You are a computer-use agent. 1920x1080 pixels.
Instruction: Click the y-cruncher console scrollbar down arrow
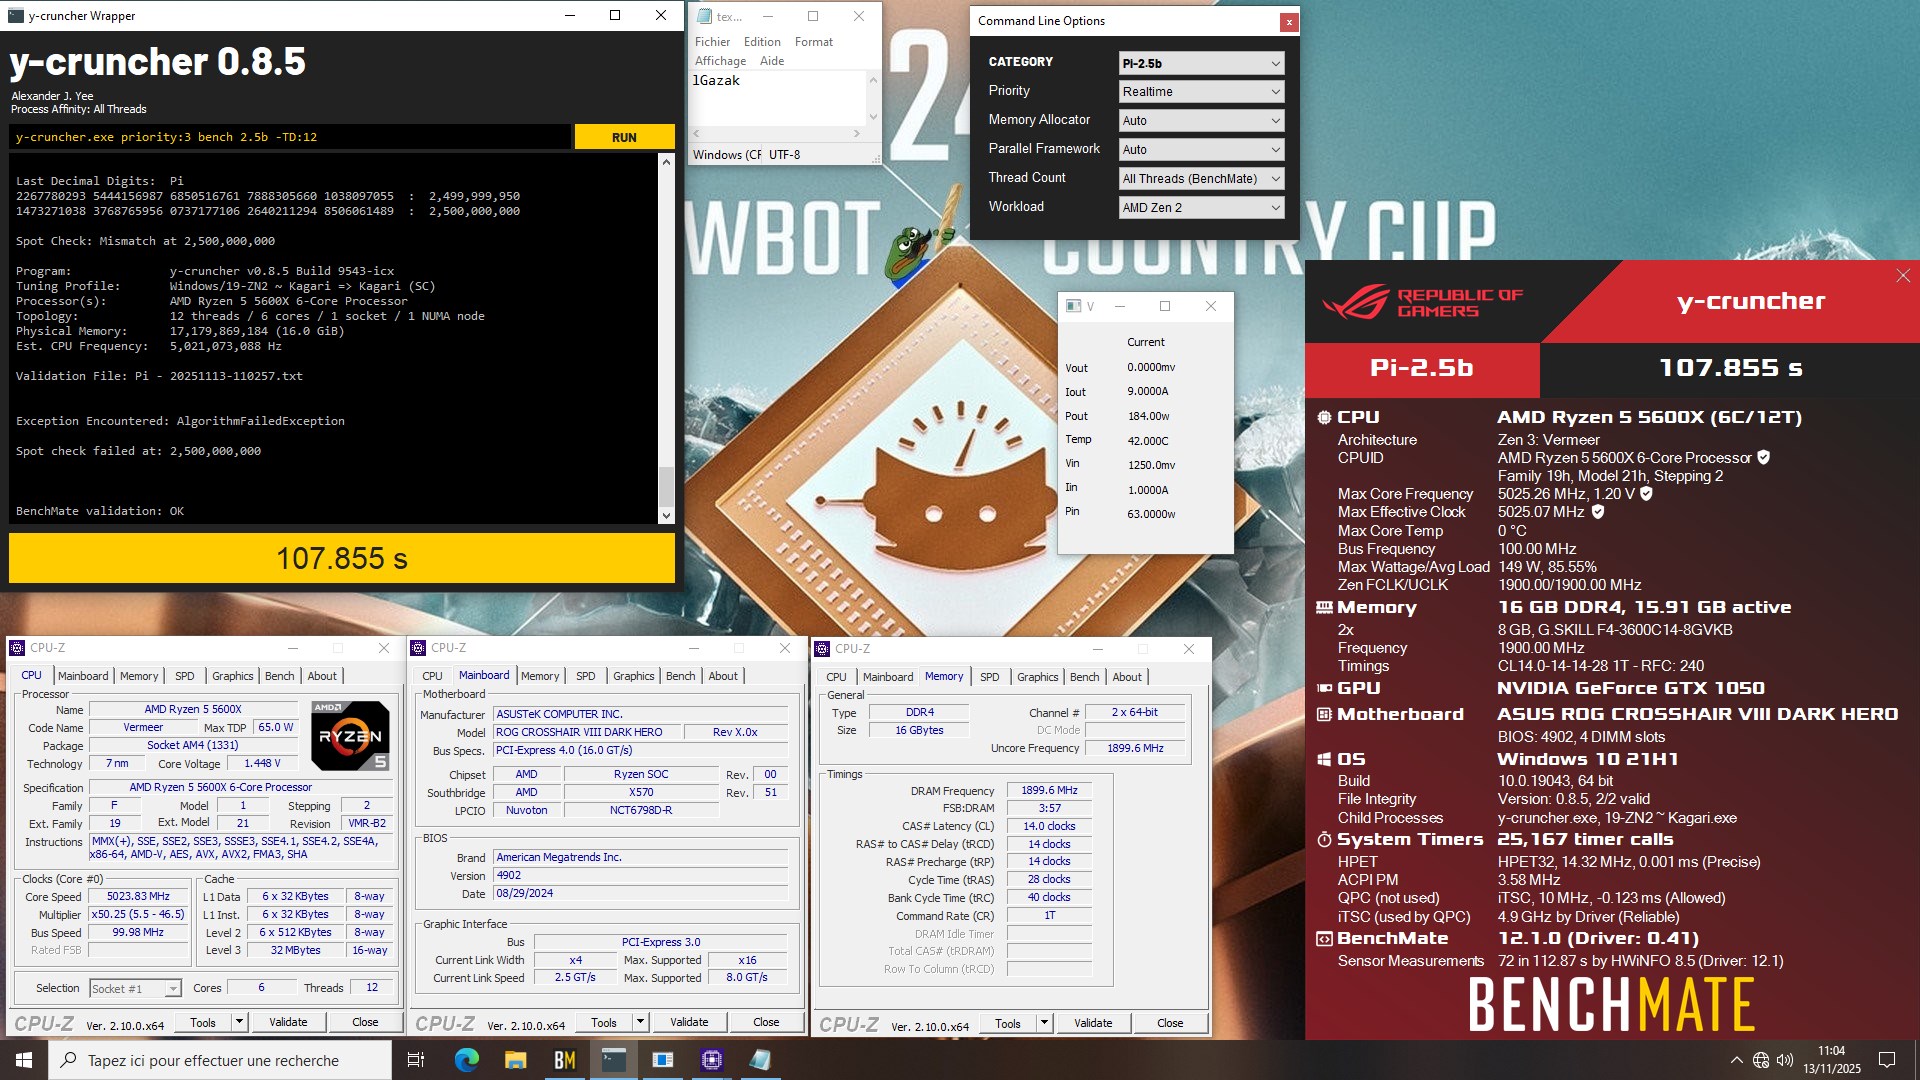tap(666, 516)
